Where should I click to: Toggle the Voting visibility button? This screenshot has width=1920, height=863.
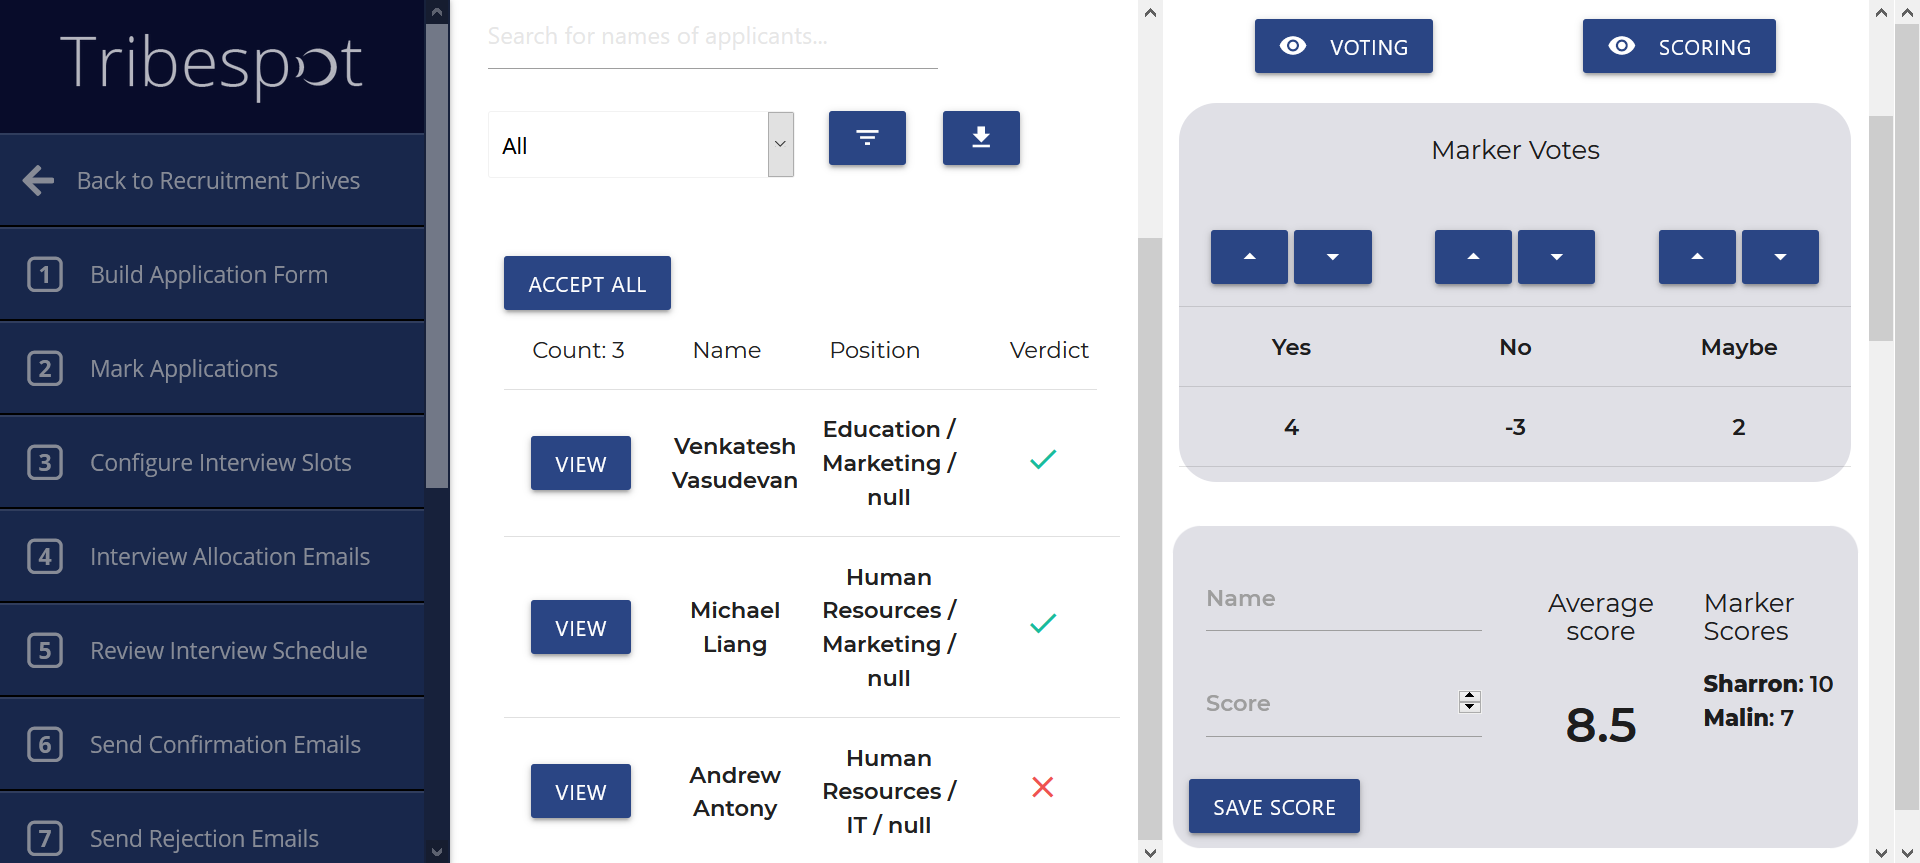(1343, 46)
